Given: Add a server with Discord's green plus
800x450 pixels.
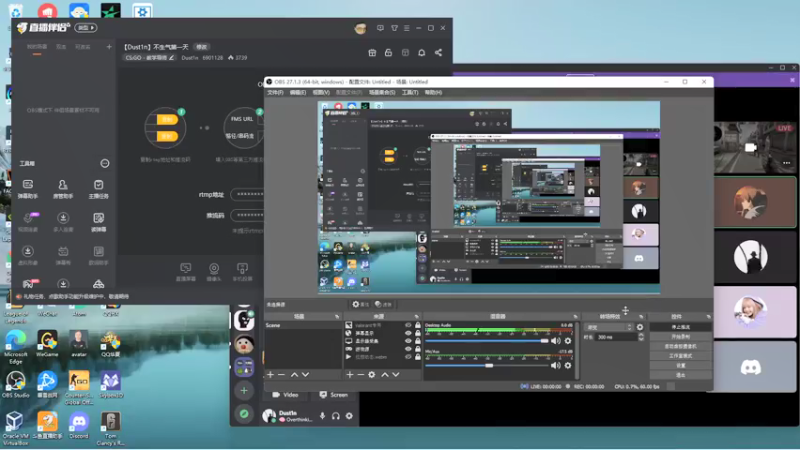Looking at the screenshot, I should pos(244,390).
